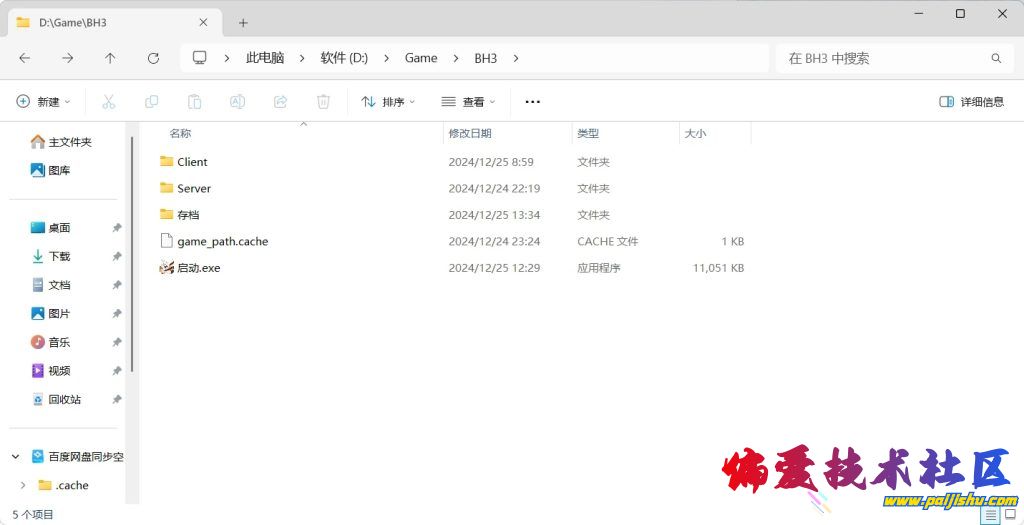Open a new tab with plus button

pos(243,22)
